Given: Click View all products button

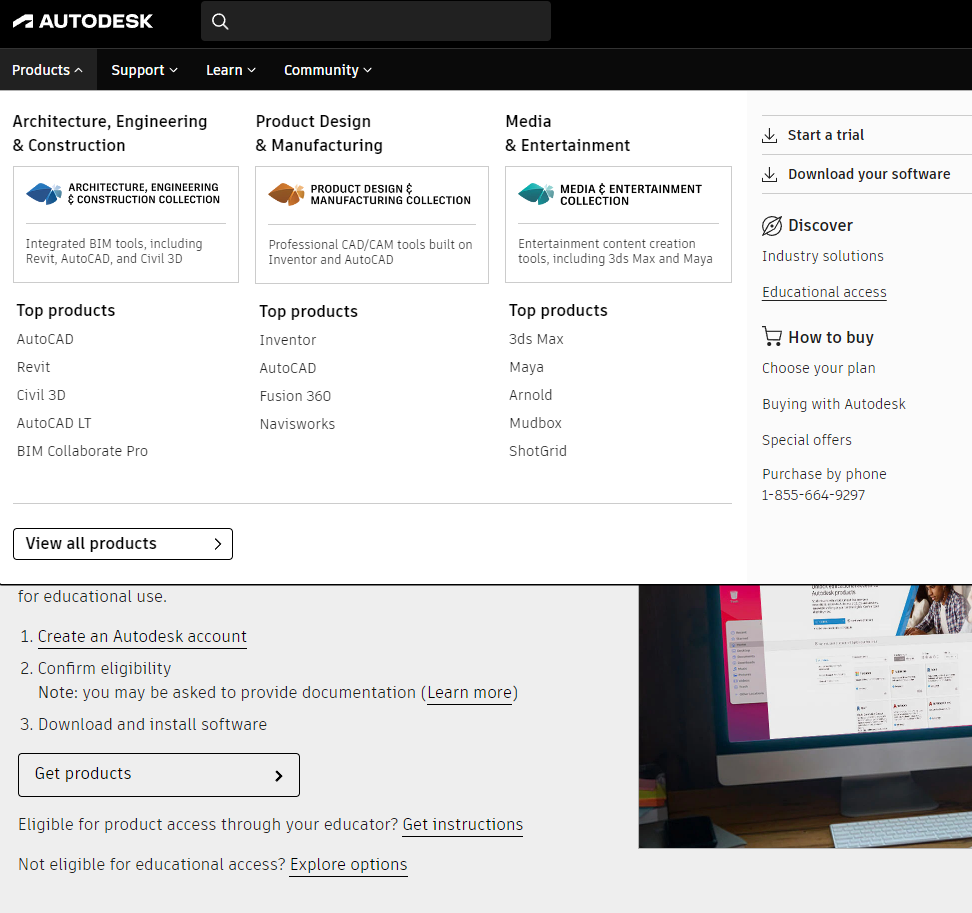Looking at the screenshot, I should pyautogui.click(x=123, y=544).
